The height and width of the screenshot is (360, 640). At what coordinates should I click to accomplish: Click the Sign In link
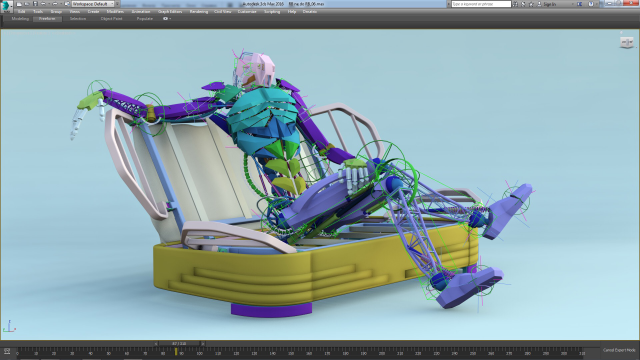(x=549, y=4)
